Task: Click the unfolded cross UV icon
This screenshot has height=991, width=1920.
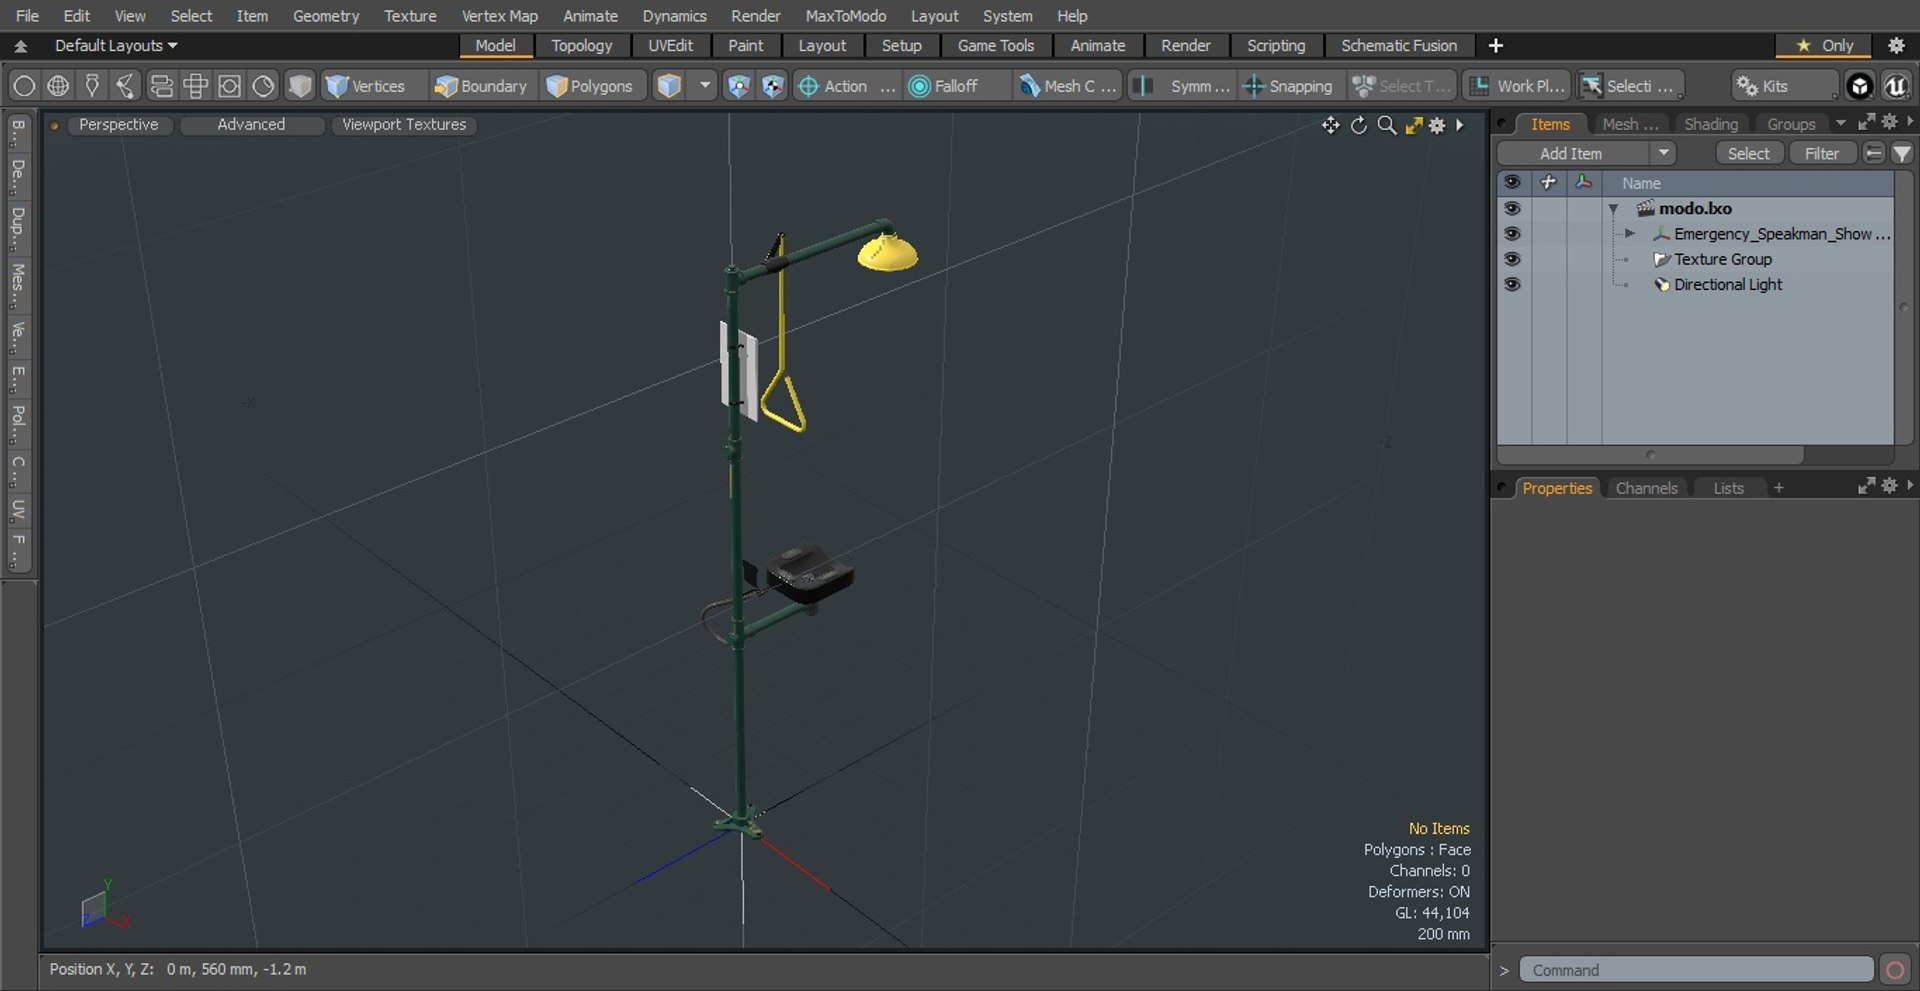Action: click(x=195, y=86)
